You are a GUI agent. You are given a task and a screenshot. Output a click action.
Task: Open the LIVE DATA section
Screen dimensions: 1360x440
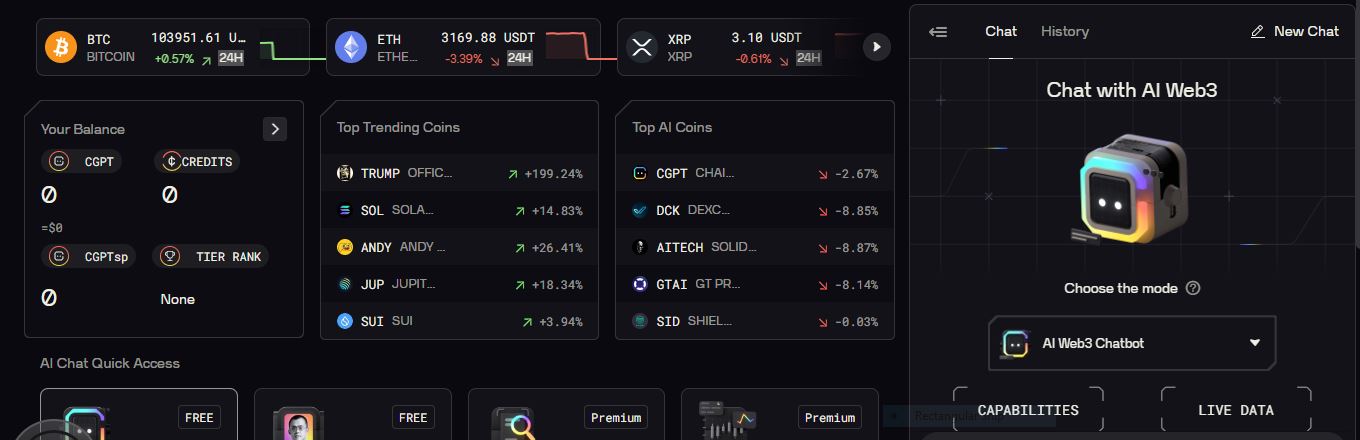coord(1235,410)
